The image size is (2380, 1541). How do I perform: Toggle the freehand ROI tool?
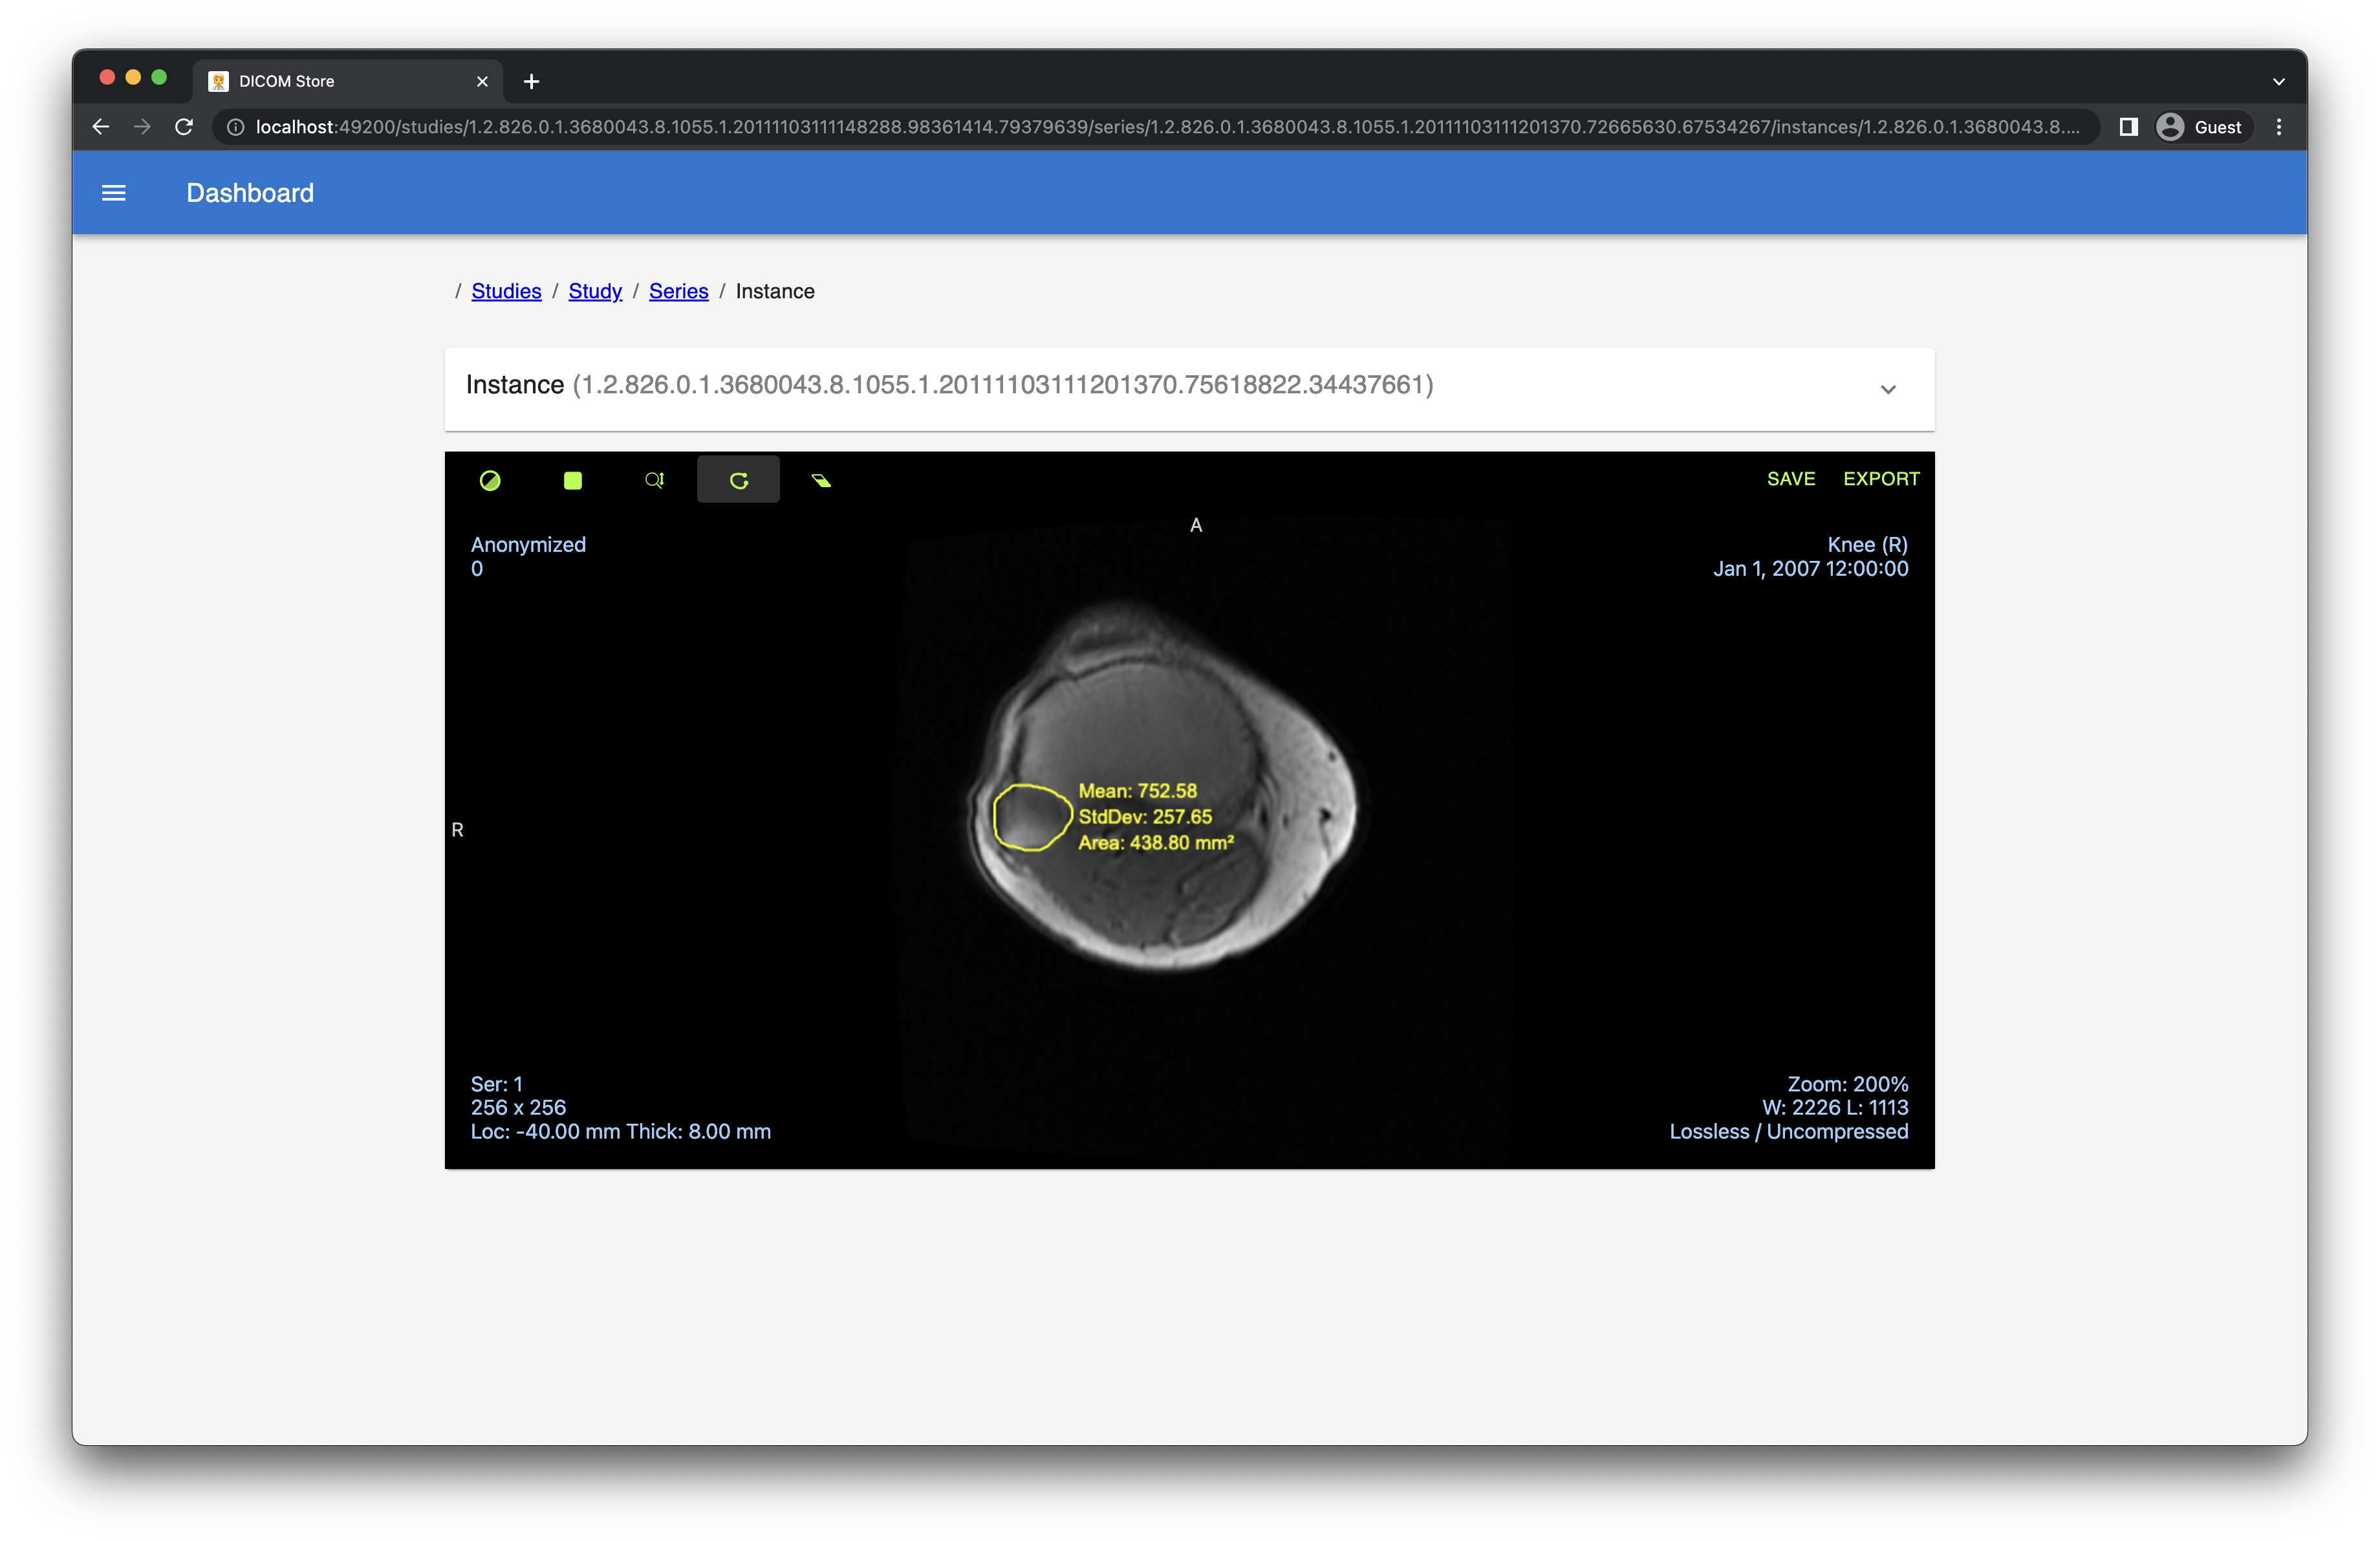(738, 480)
